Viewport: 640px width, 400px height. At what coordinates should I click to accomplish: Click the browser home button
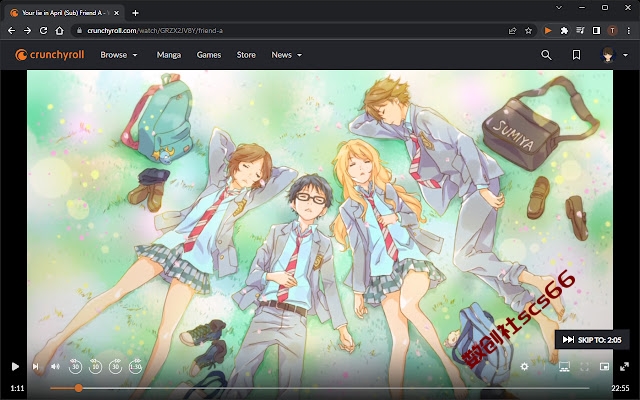click(60, 31)
